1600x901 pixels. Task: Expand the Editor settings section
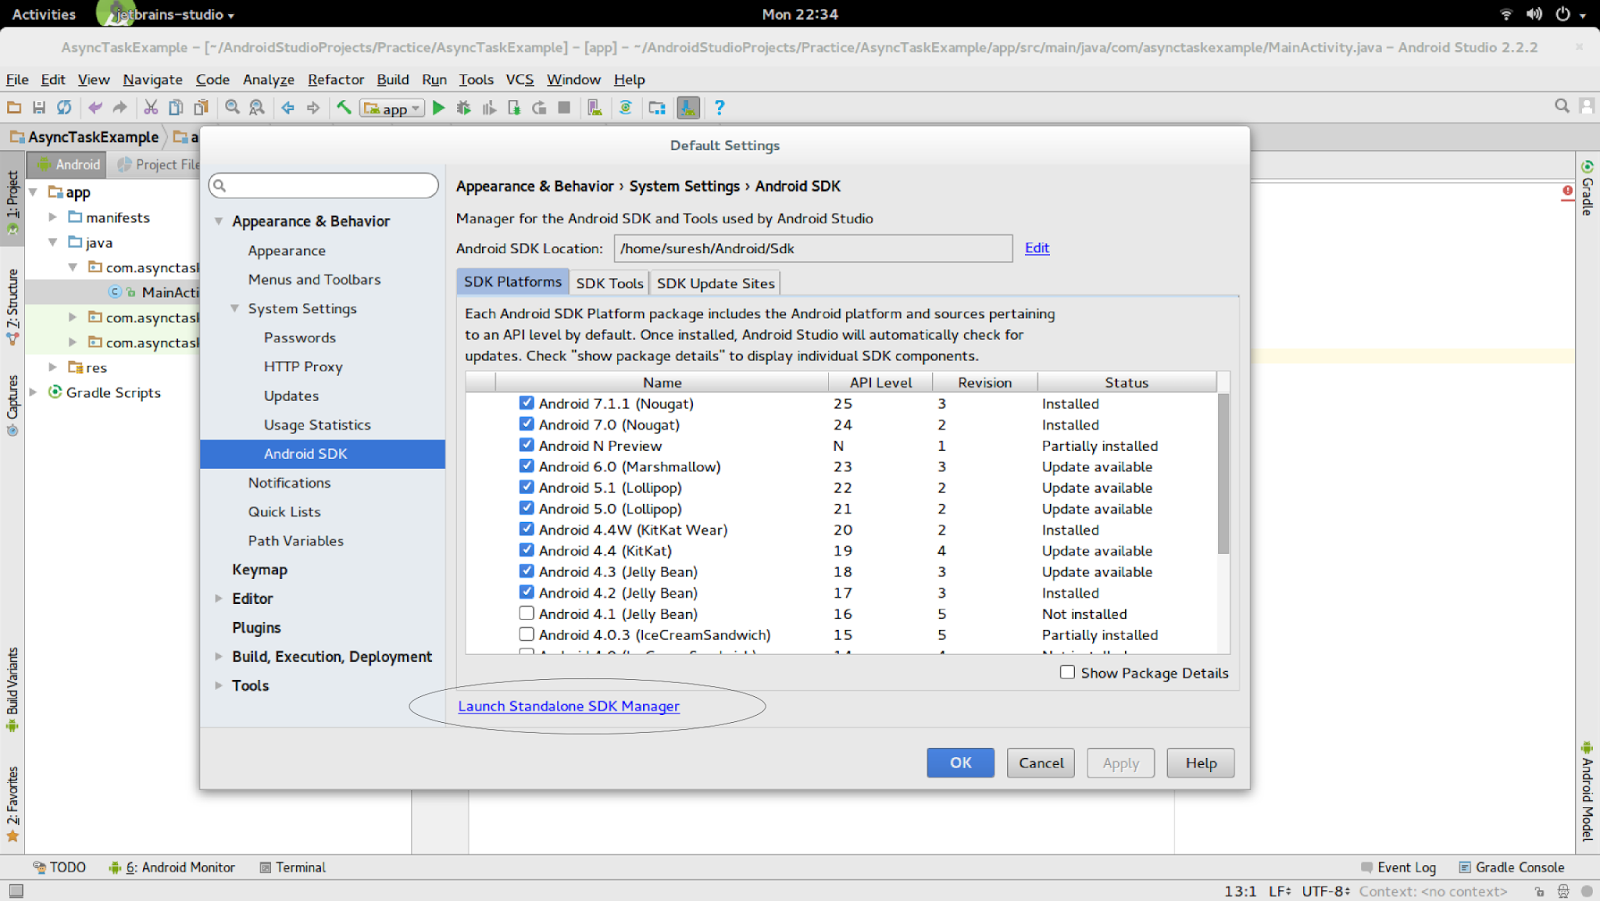tap(219, 598)
